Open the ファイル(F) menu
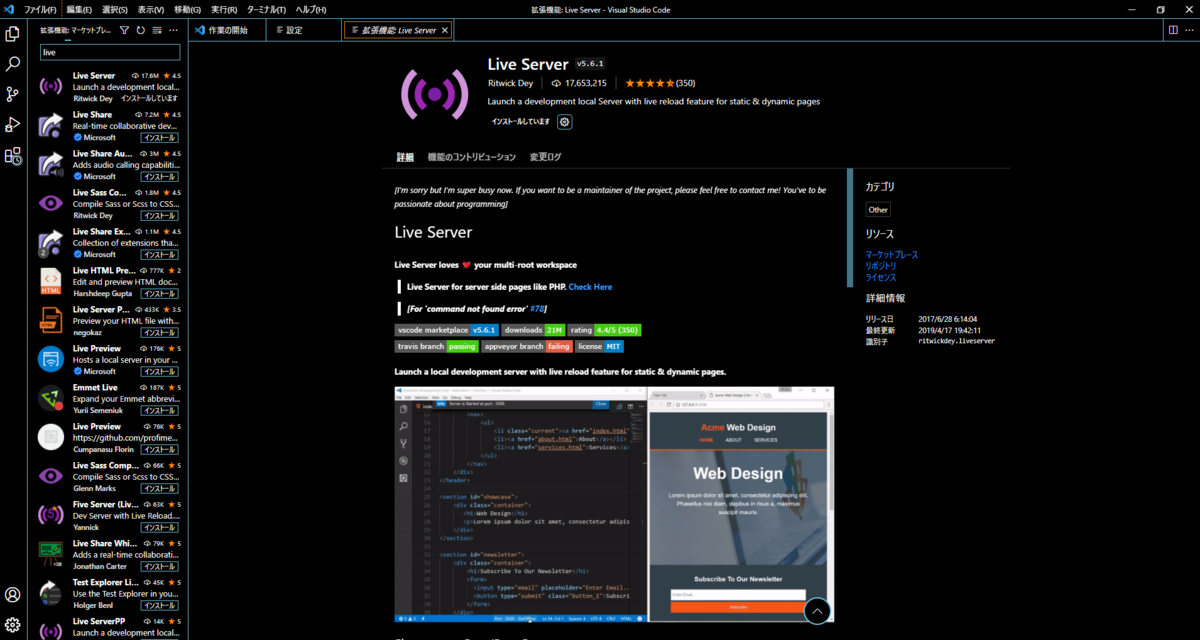 point(40,9)
